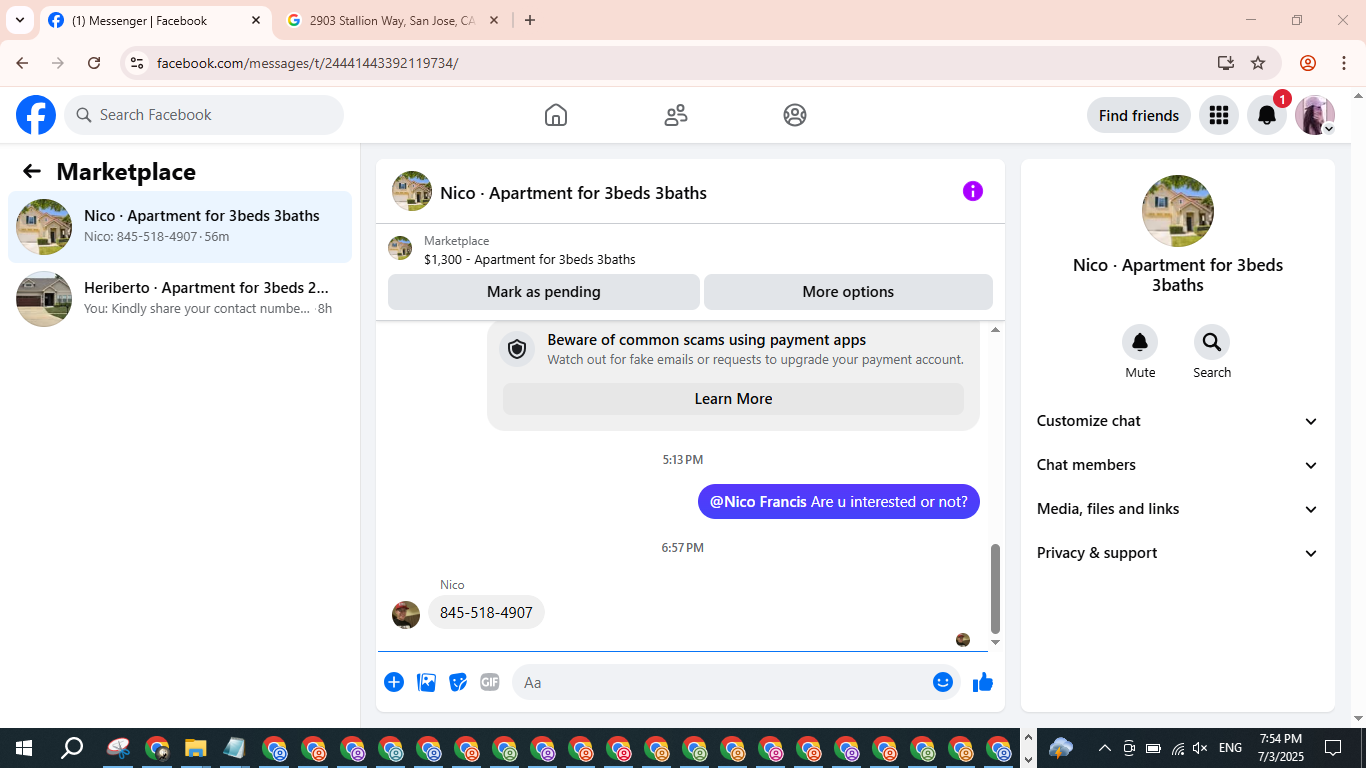
Task: Switch to the 2903 Stallion Way tab
Action: tap(391, 20)
